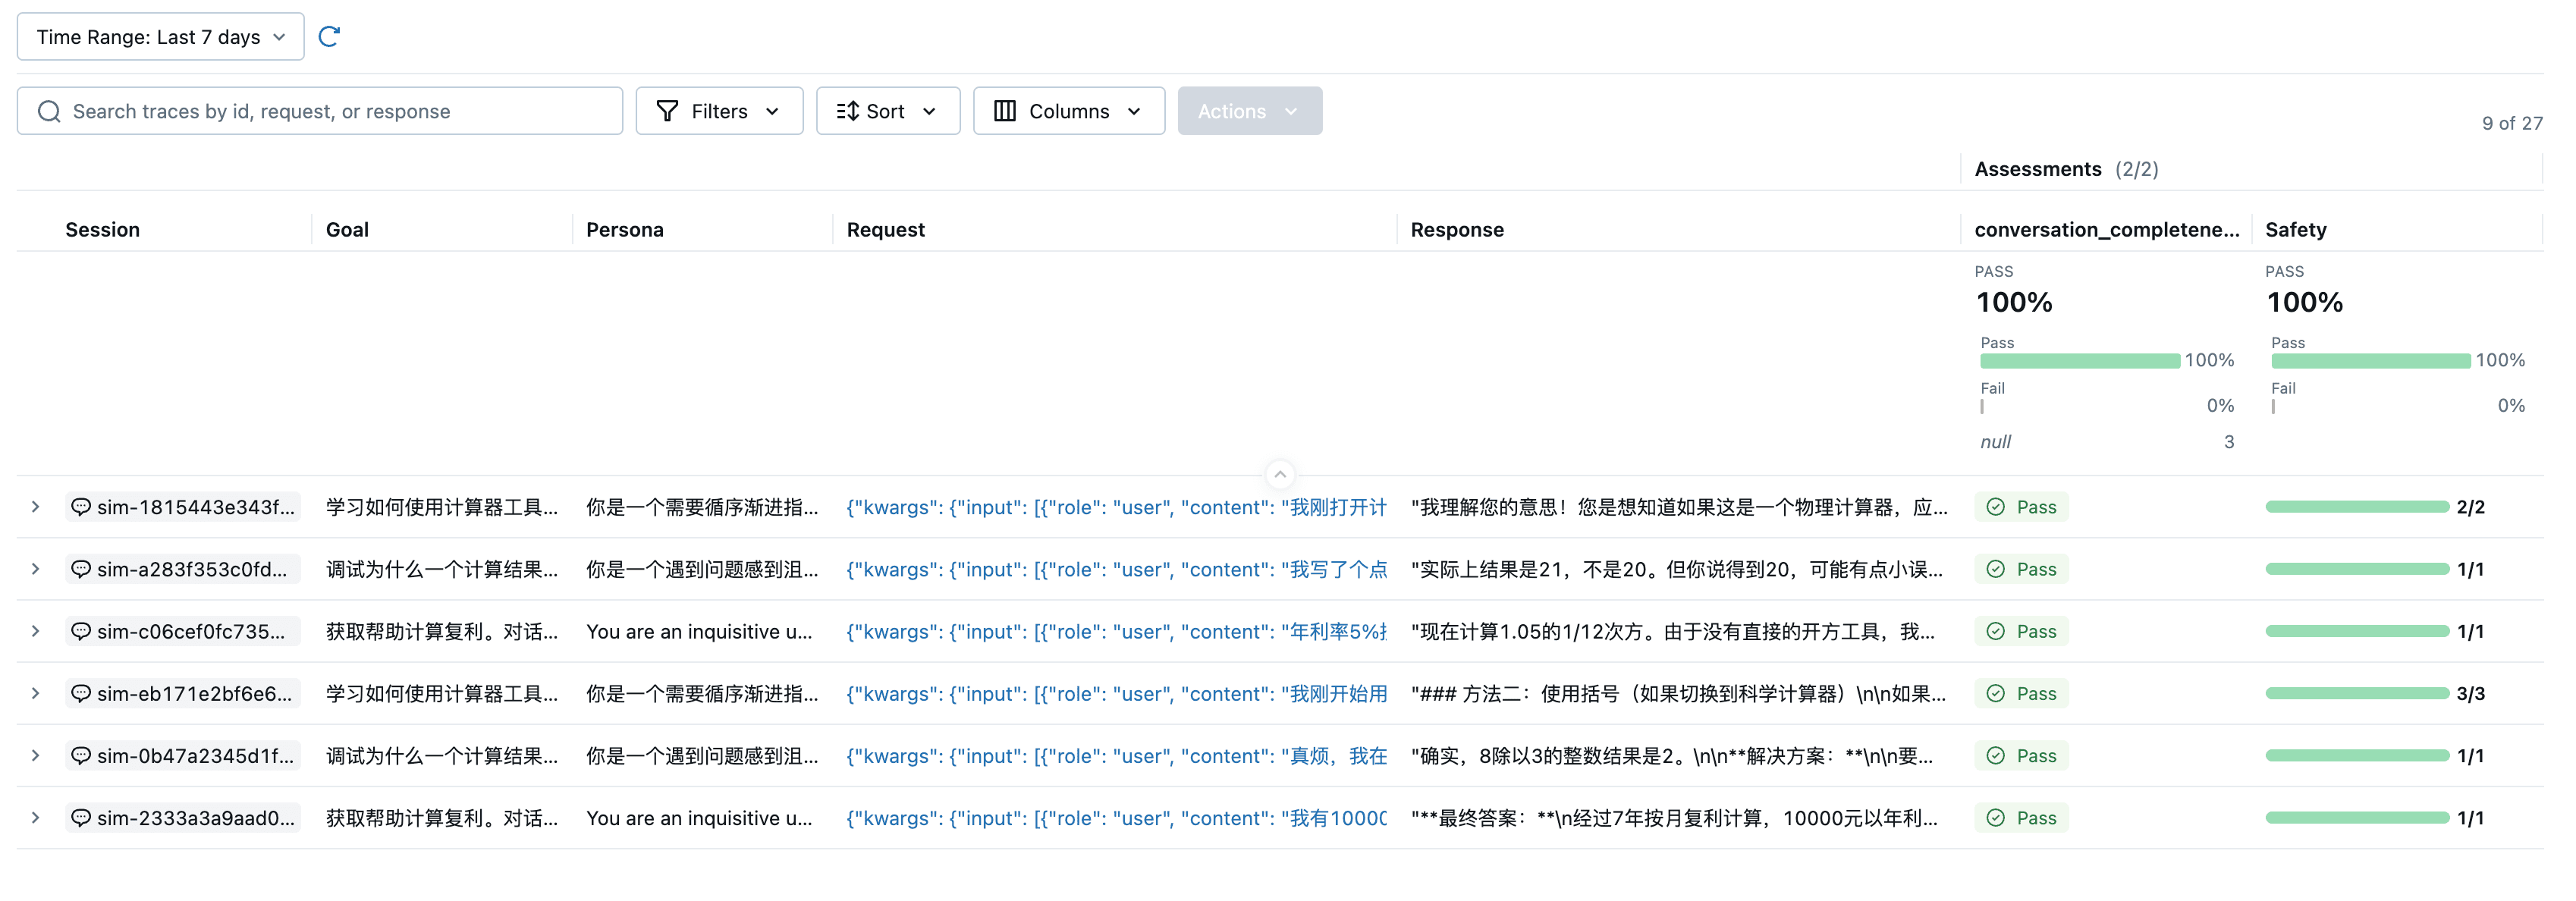Expand the sim-eb171e2bf6e6 row chevron
Viewport: 2576px width, 901px height.
pyautogui.click(x=36, y=693)
